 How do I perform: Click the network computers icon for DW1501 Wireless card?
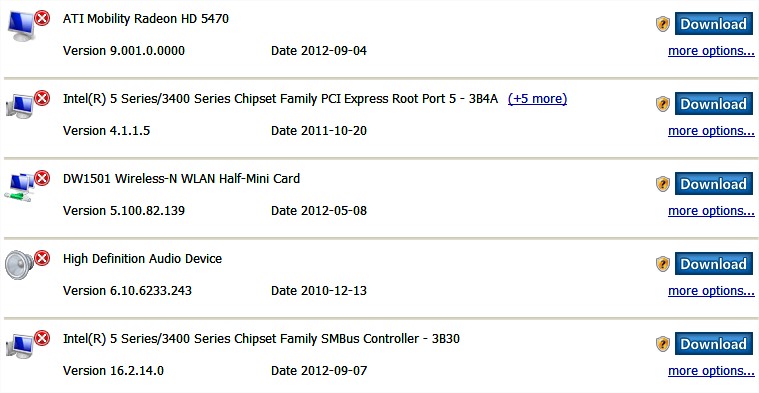pos(20,187)
